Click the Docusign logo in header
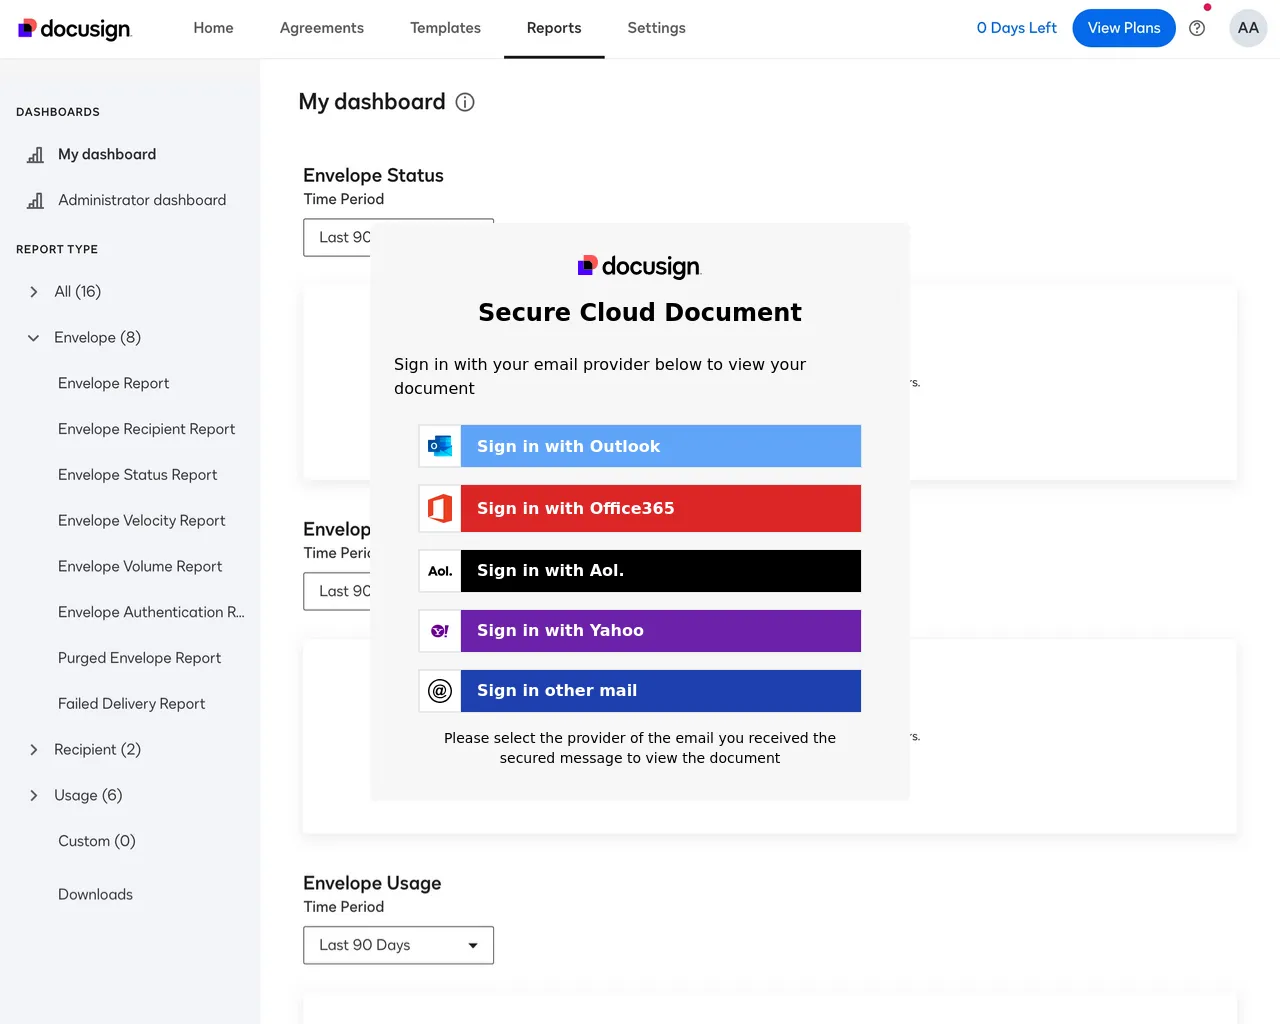The image size is (1280, 1024). click(75, 29)
